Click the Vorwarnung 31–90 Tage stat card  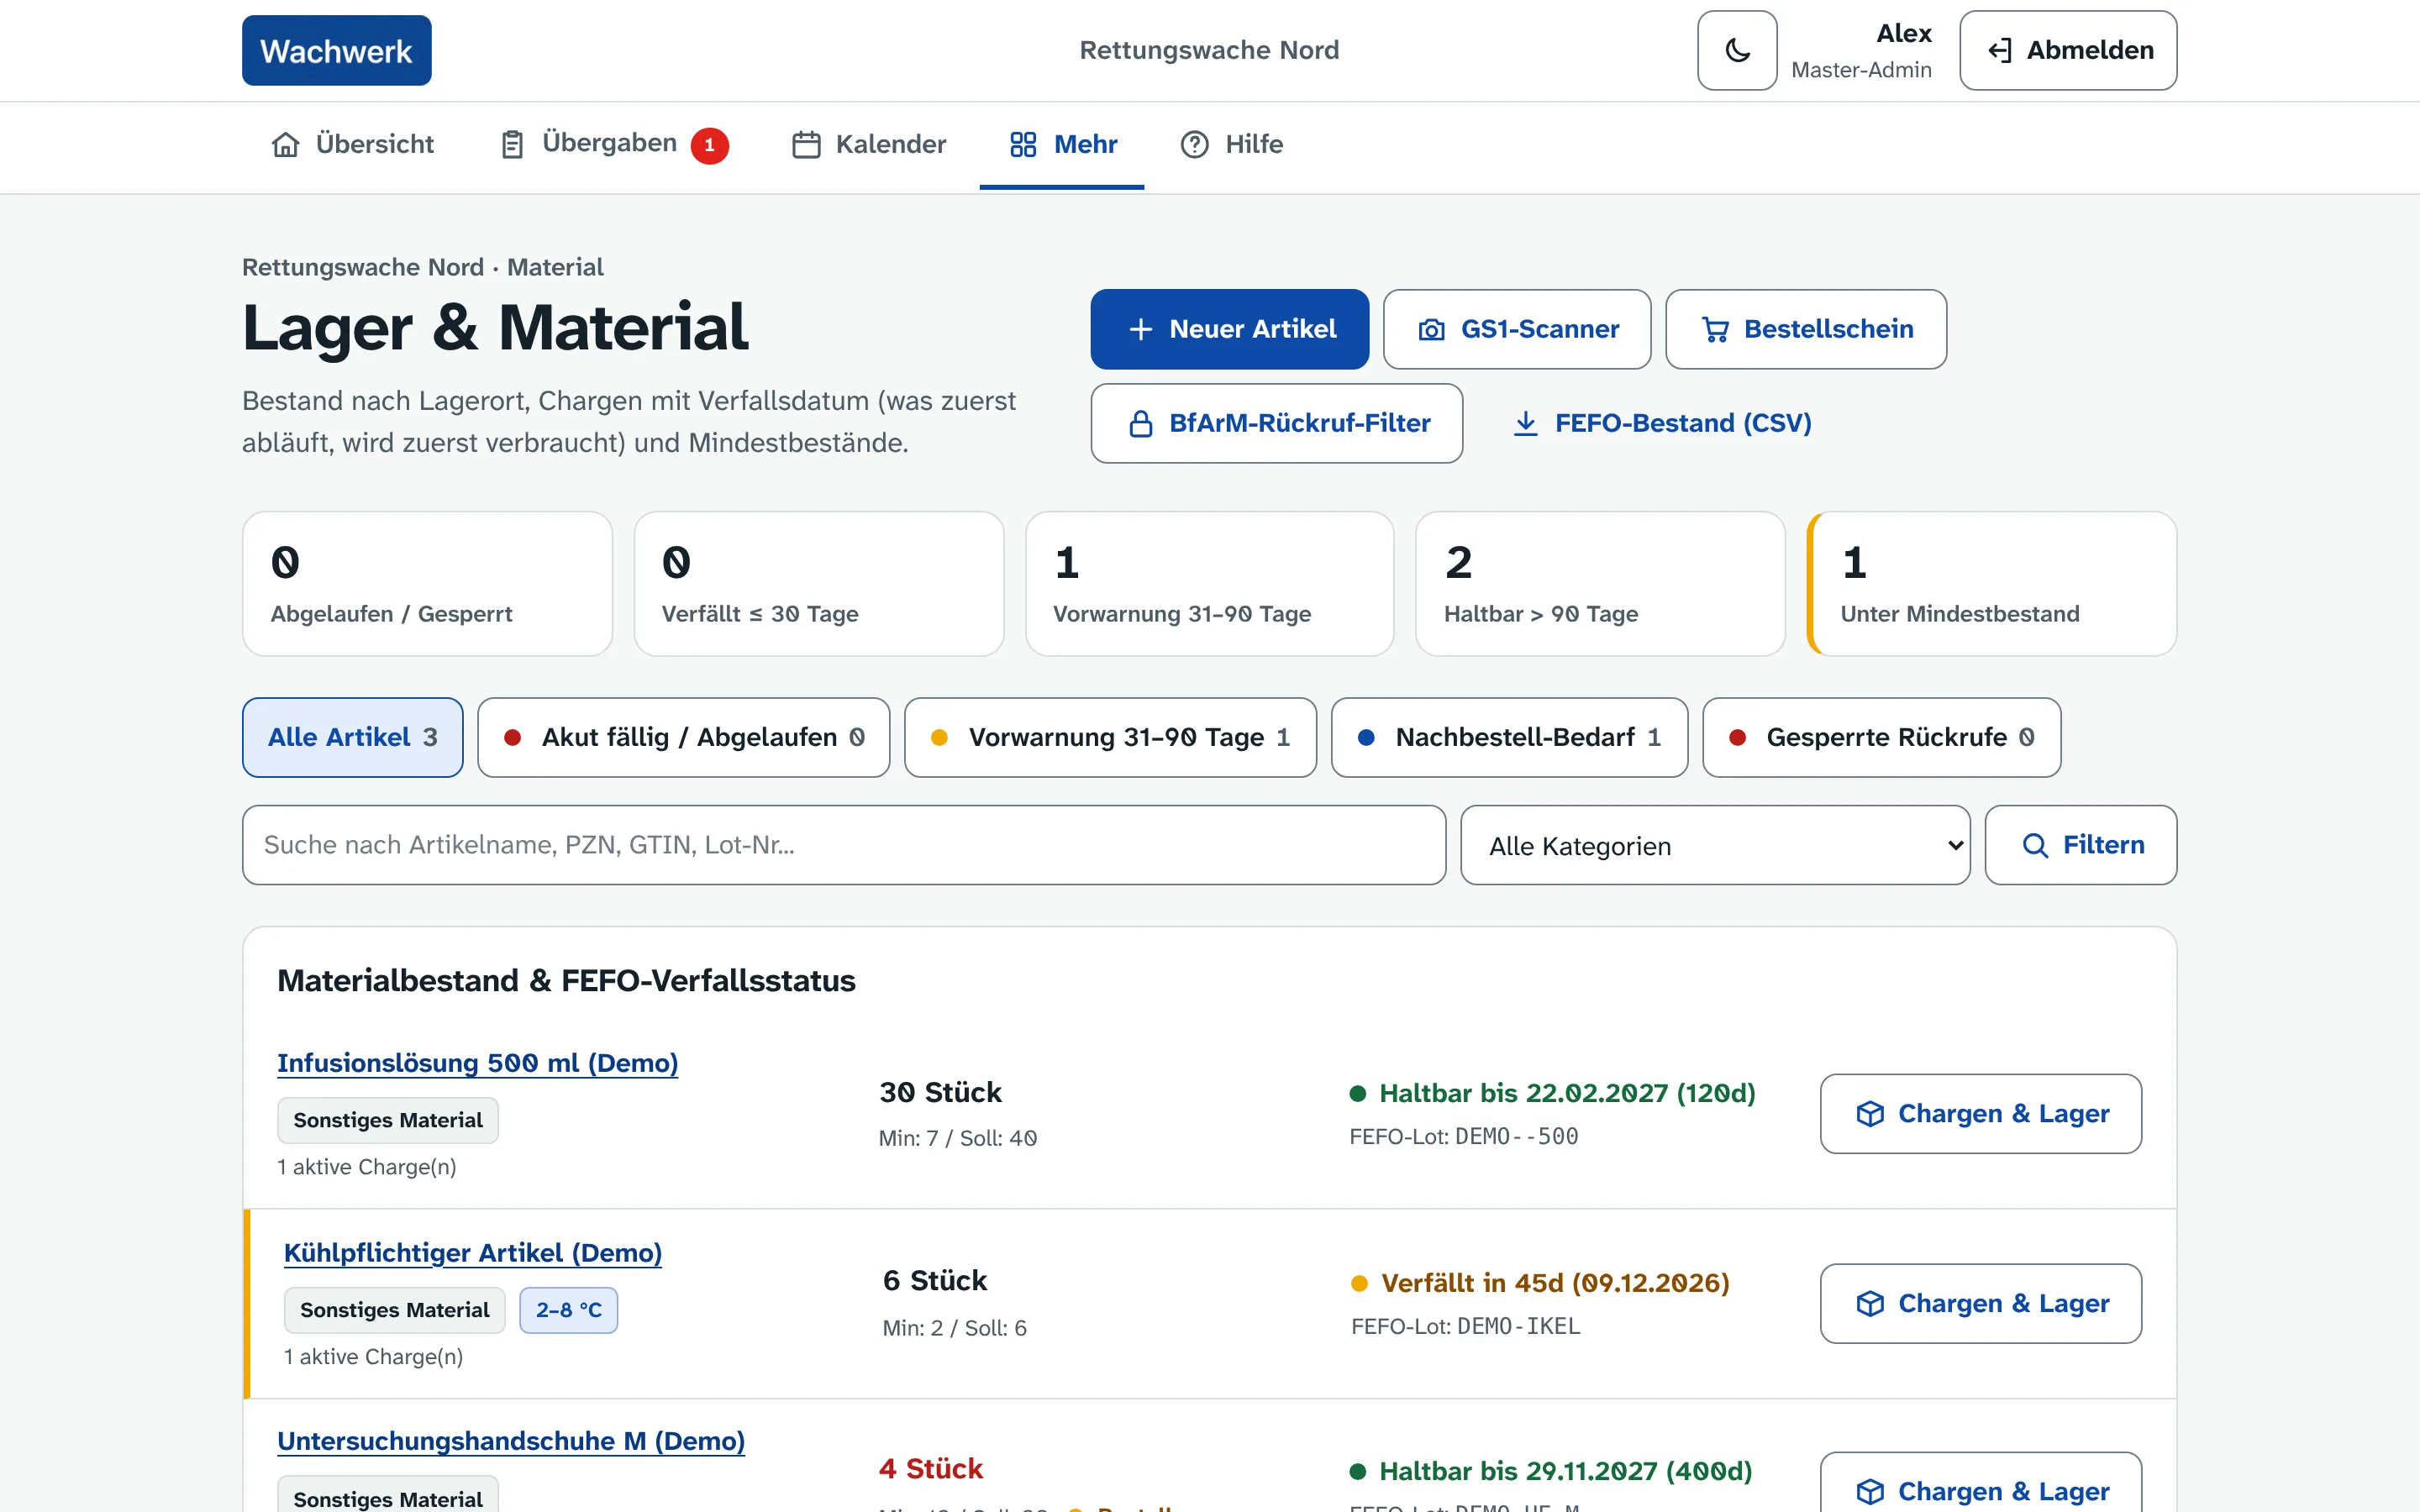tap(1210, 584)
